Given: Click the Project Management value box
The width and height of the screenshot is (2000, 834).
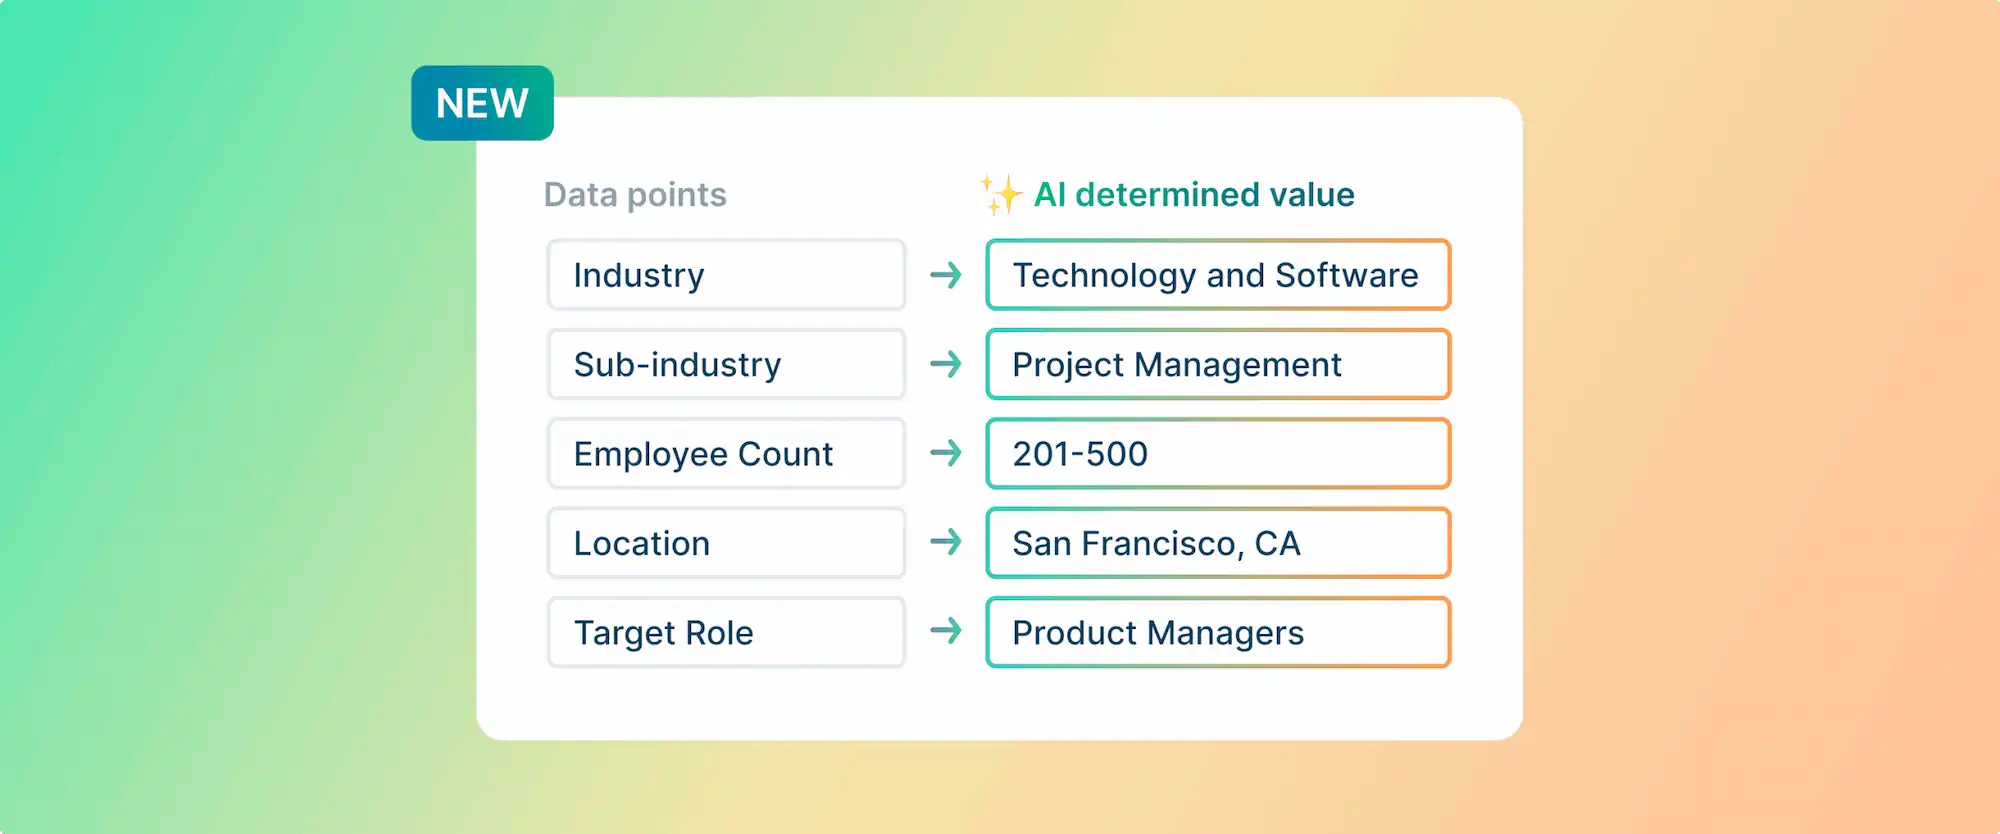Looking at the screenshot, I should coord(1218,364).
